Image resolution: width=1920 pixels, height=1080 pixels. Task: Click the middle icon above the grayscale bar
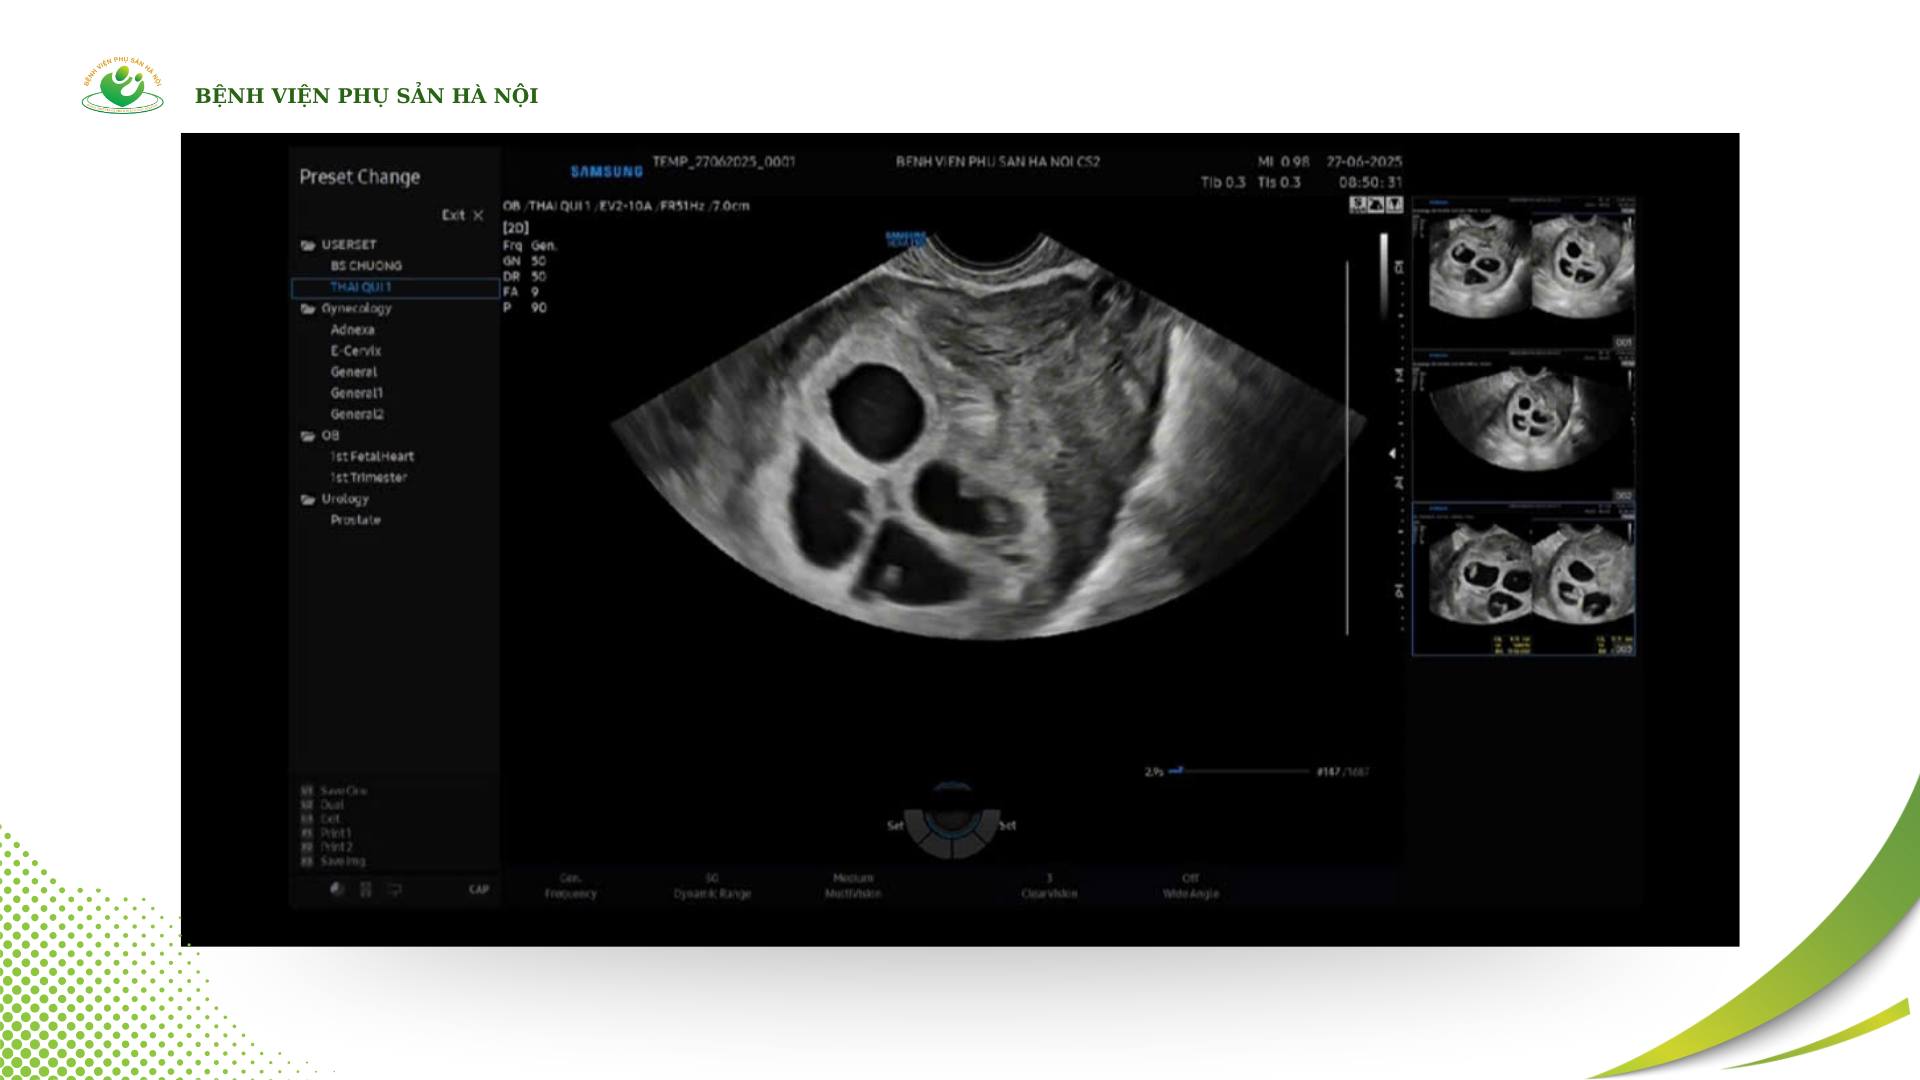(x=1376, y=205)
